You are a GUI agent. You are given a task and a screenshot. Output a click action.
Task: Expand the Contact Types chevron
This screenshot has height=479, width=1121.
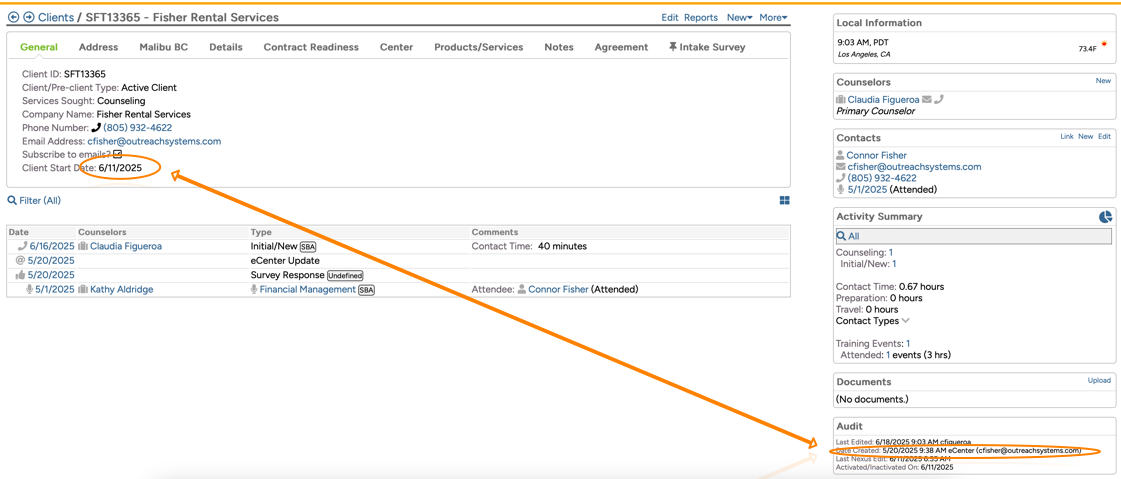click(x=906, y=321)
